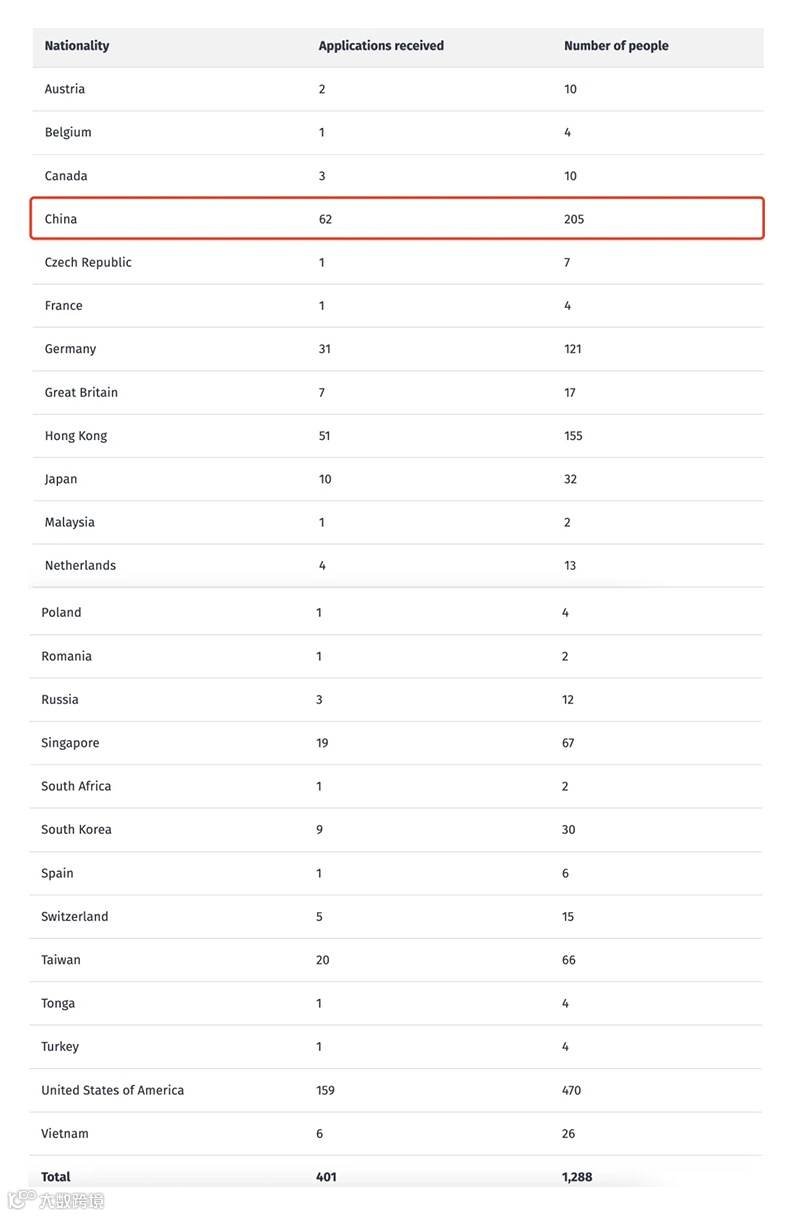Select the Vietnam nationality cell
This screenshot has width=794, height=1216.
(65, 1134)
